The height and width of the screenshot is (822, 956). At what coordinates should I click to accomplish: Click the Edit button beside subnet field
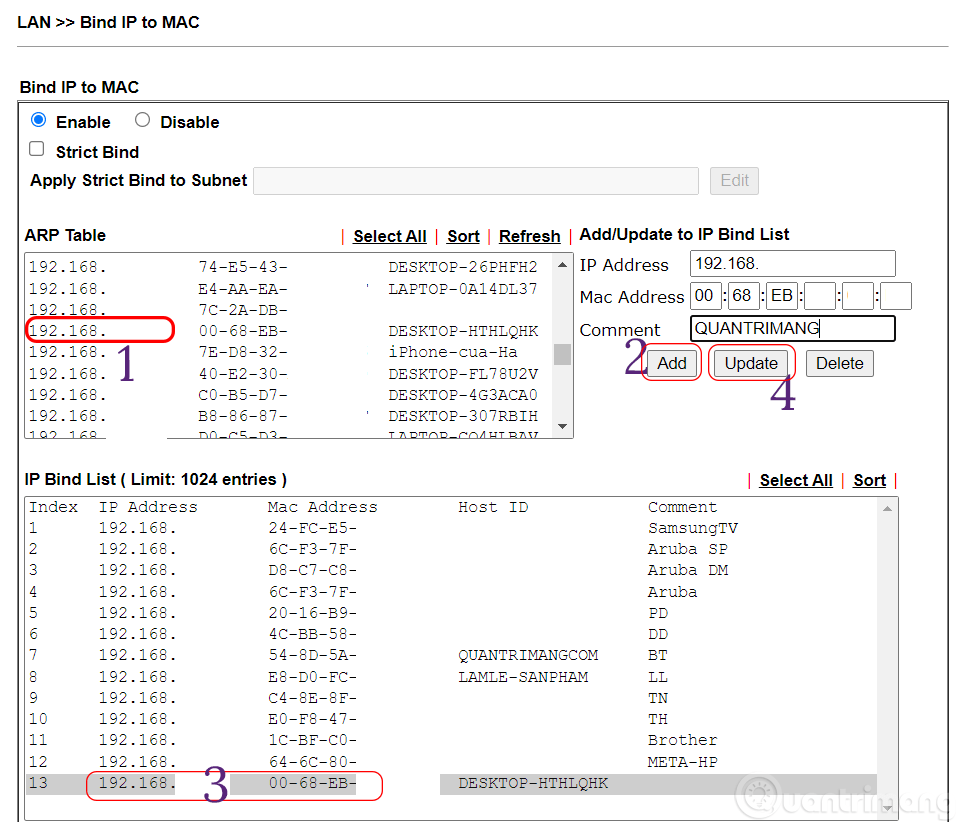coord(734,180)
